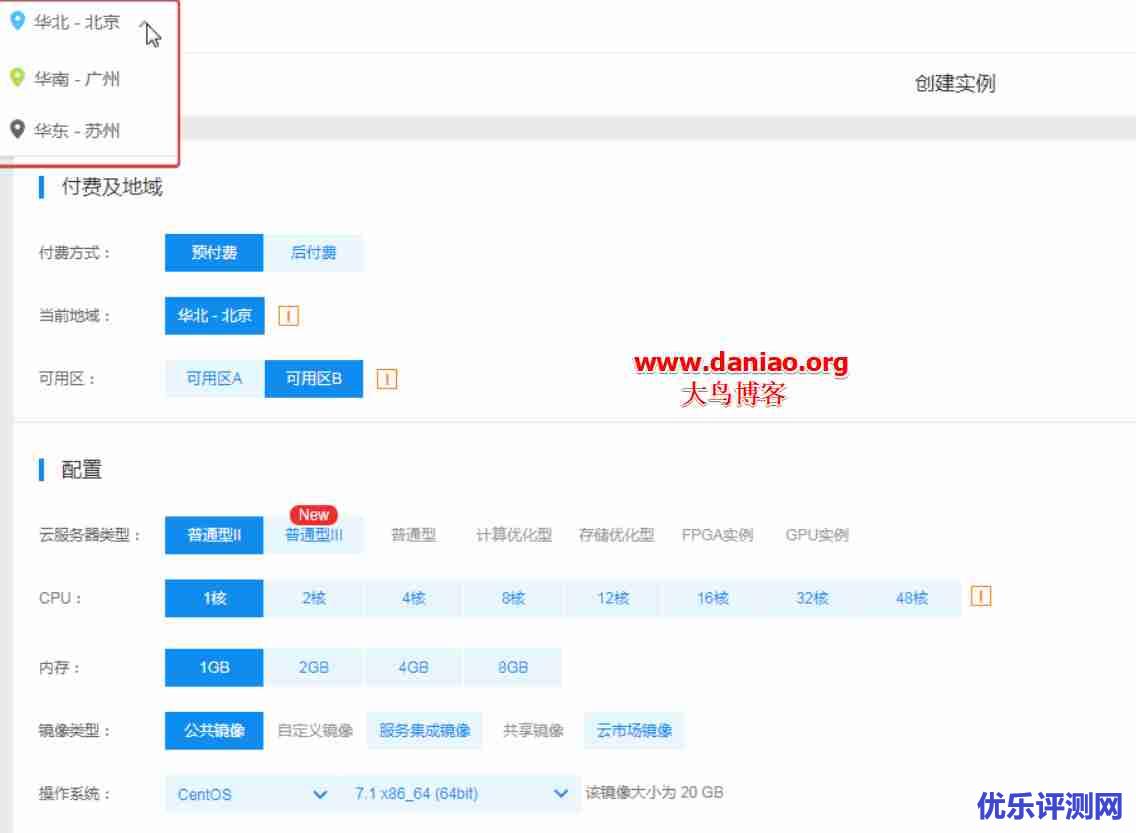This screenshot has width=1136, height=833.
Task: Click the blue location pin beside 华北-北京
Action: pos(17,20)
